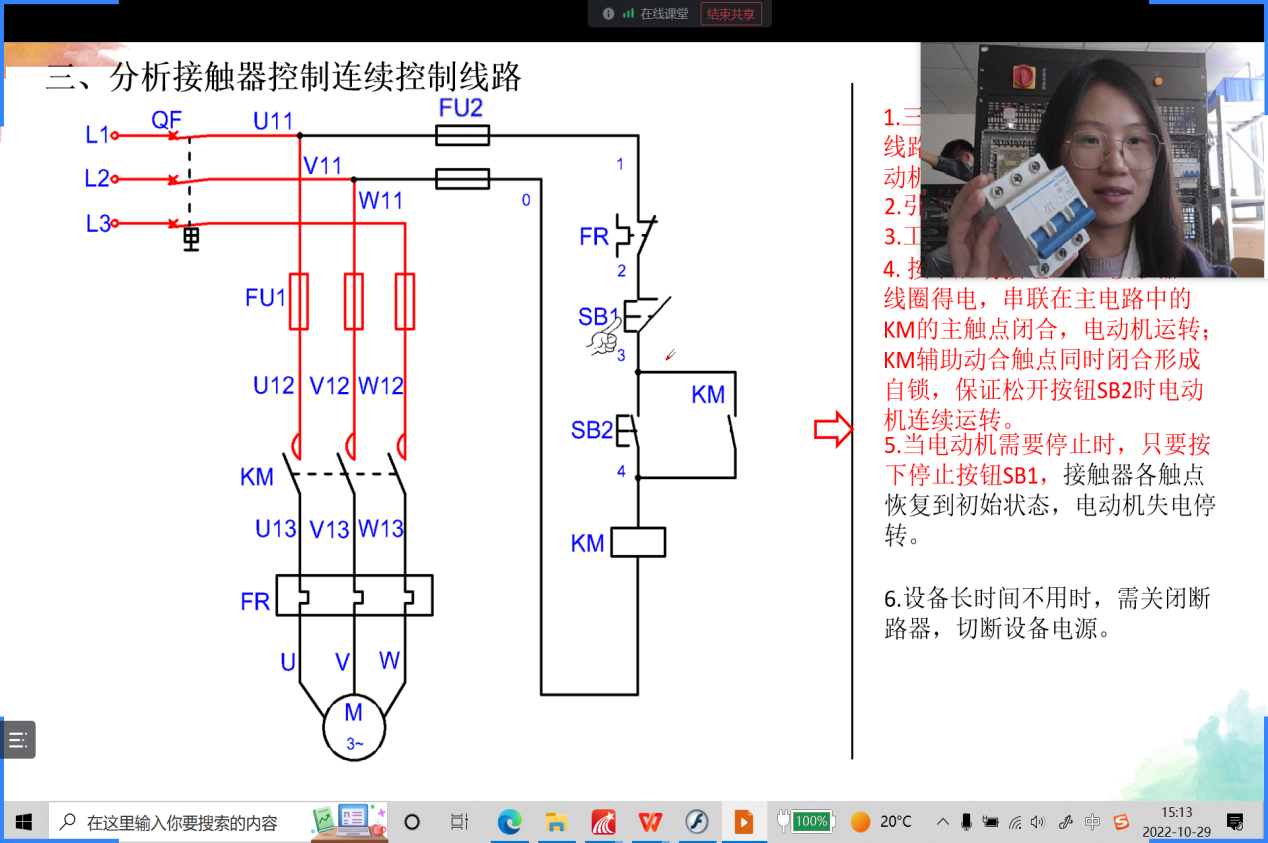Open the volume speaker control
This screenshot has width=1268, height=843.
tap(1038, 822)
